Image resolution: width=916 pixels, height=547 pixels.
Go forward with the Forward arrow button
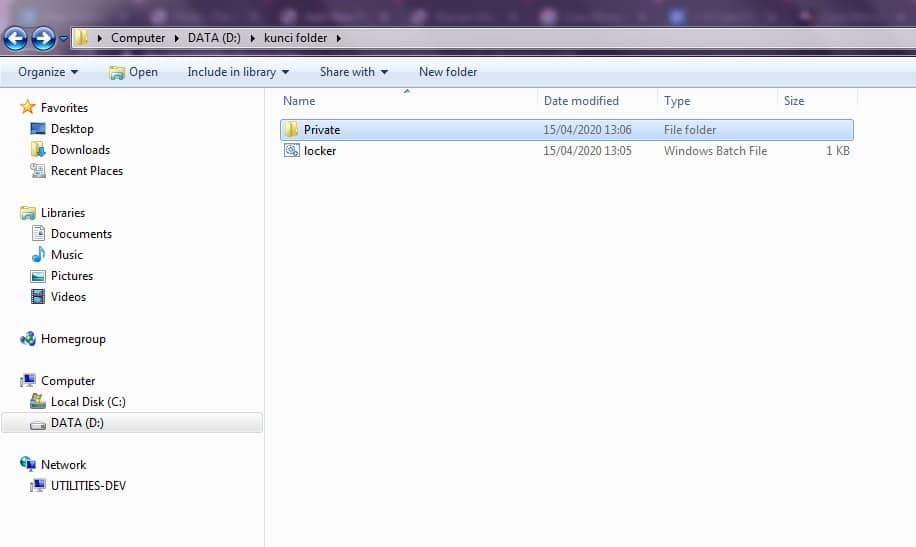[x=43, y=39]
